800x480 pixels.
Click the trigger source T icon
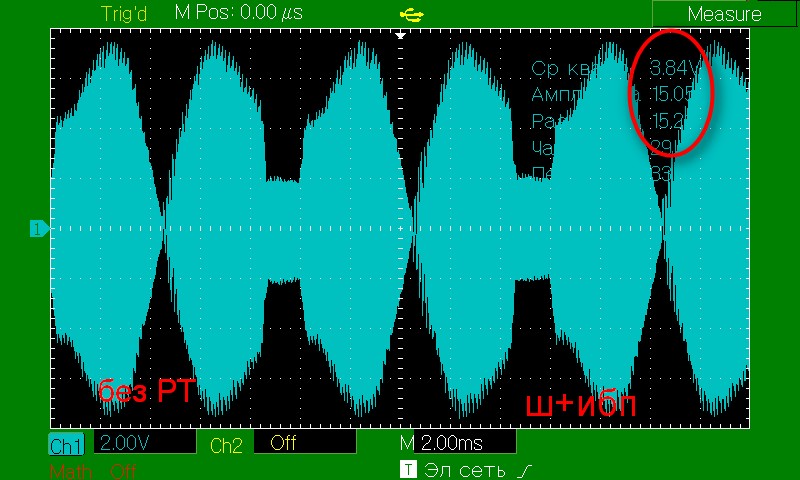[407, 468]
